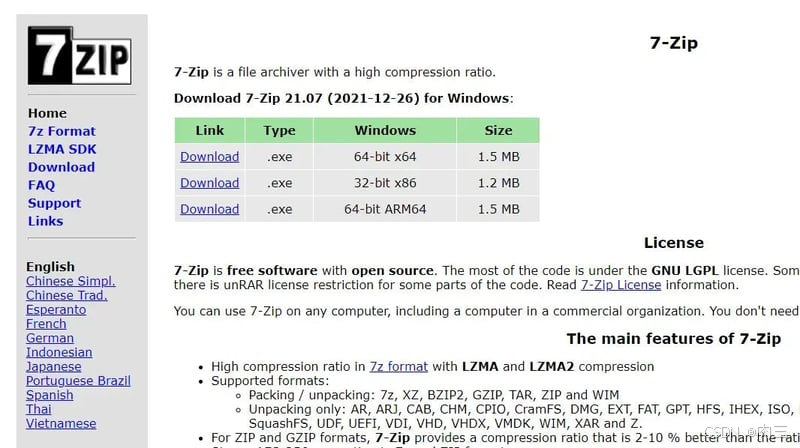
Task: Click the Link column header
Action: [x=210, y=130]
